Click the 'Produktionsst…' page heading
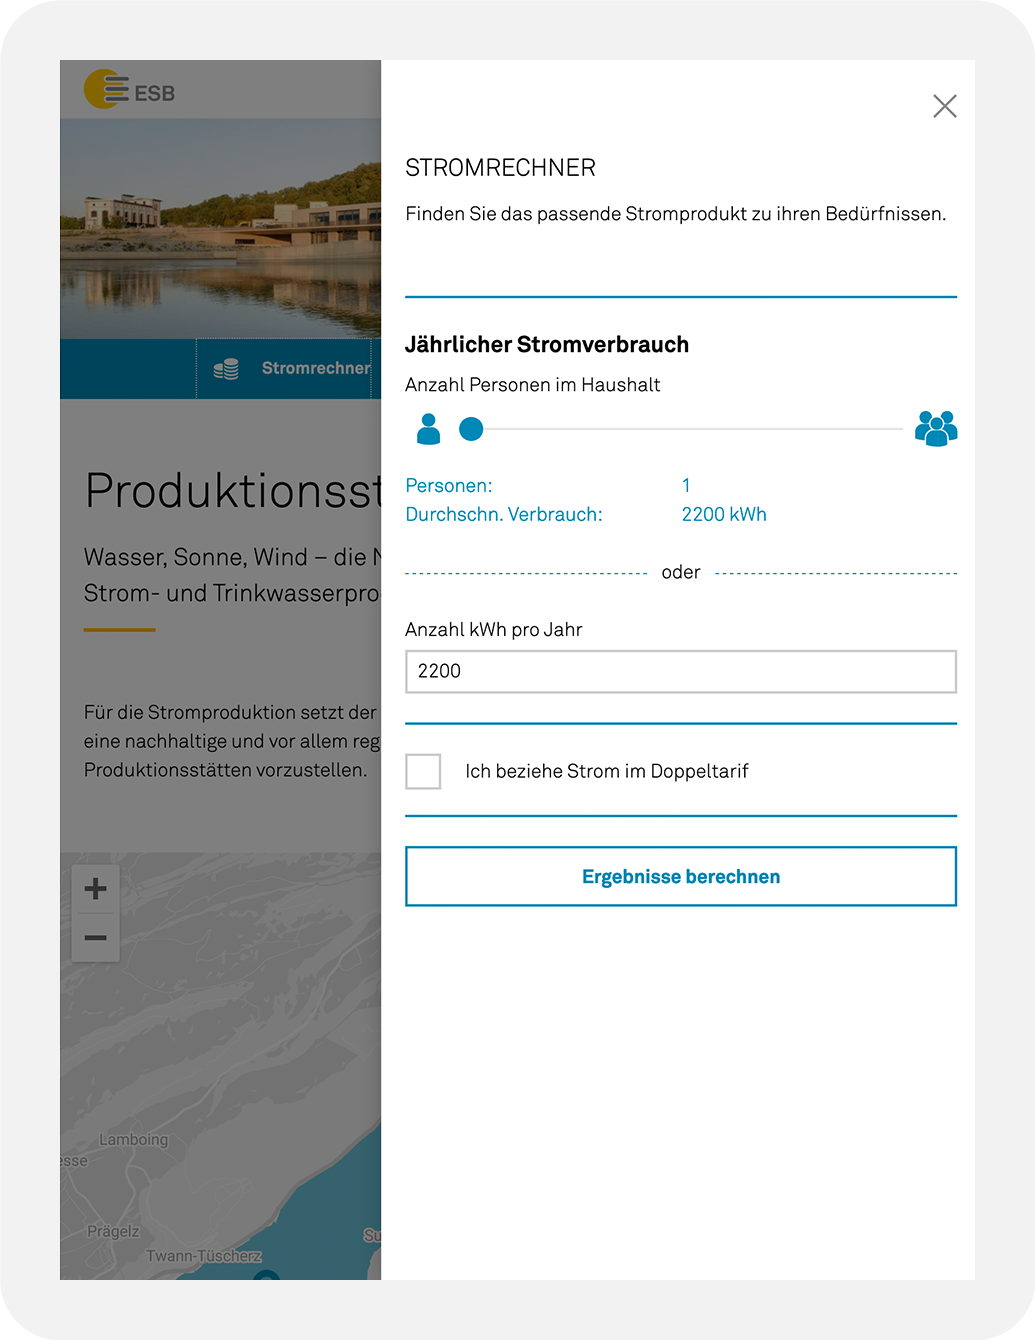 tap(233, 491)
